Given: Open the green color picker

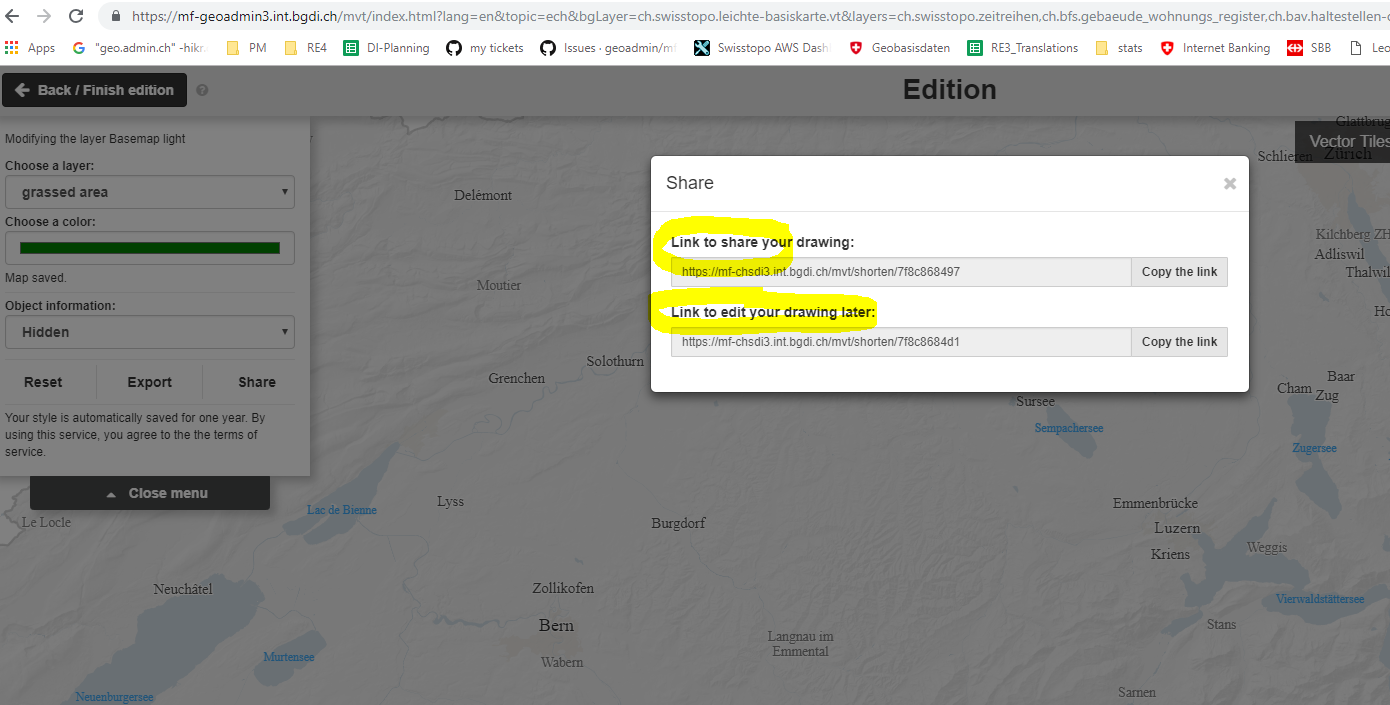Looking at the screenshot, I should (x=149, y=247).
